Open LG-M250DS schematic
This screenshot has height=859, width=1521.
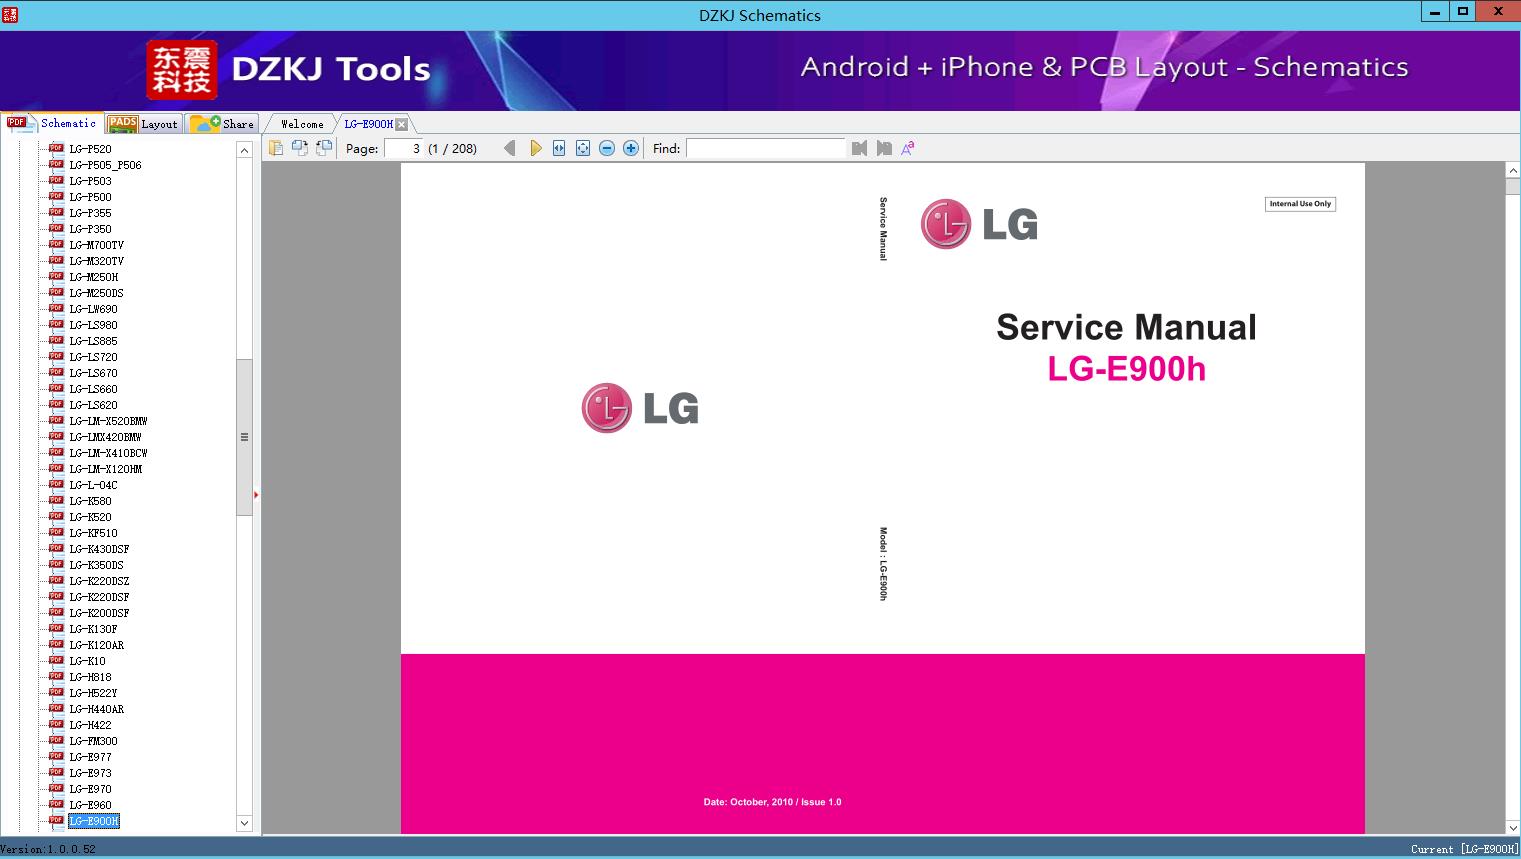point(97,293)
